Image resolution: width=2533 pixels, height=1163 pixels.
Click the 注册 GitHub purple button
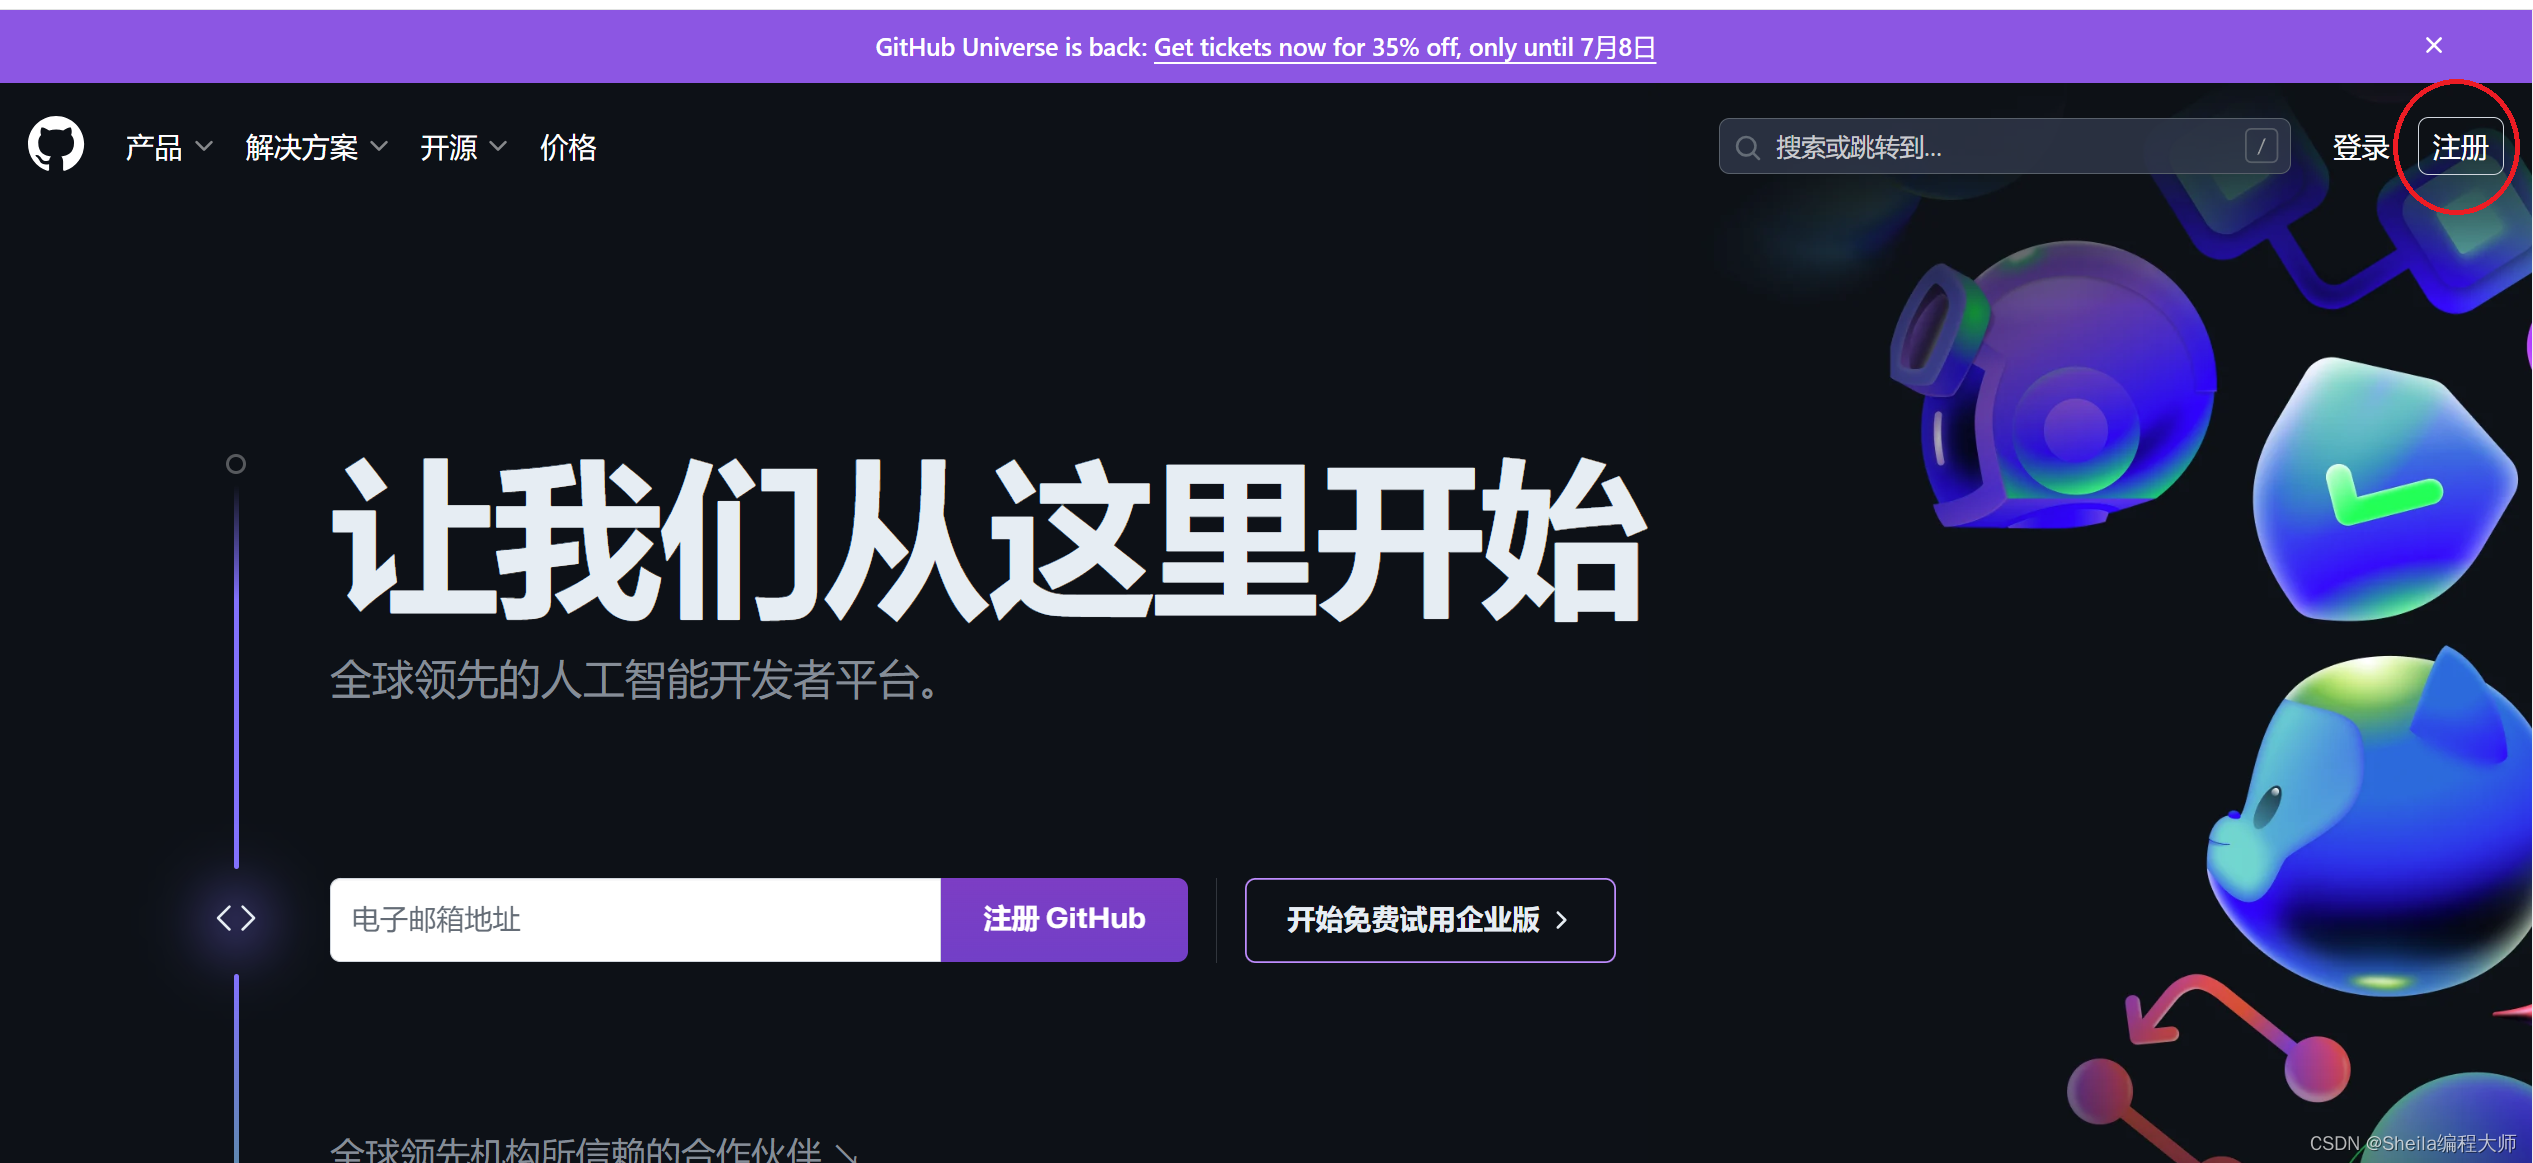(1063, 919)
